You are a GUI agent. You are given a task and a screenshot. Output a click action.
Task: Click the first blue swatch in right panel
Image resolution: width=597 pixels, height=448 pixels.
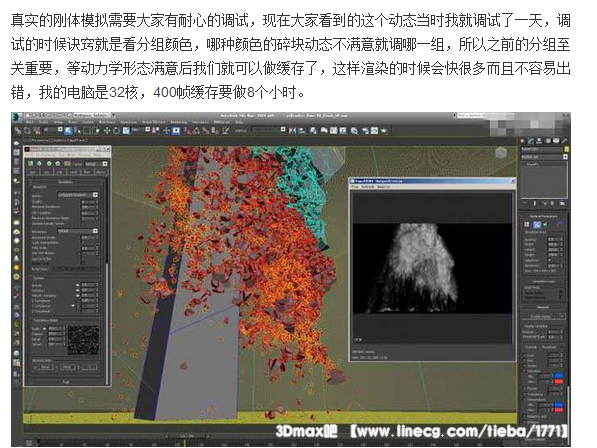click(x=559, y=376)
